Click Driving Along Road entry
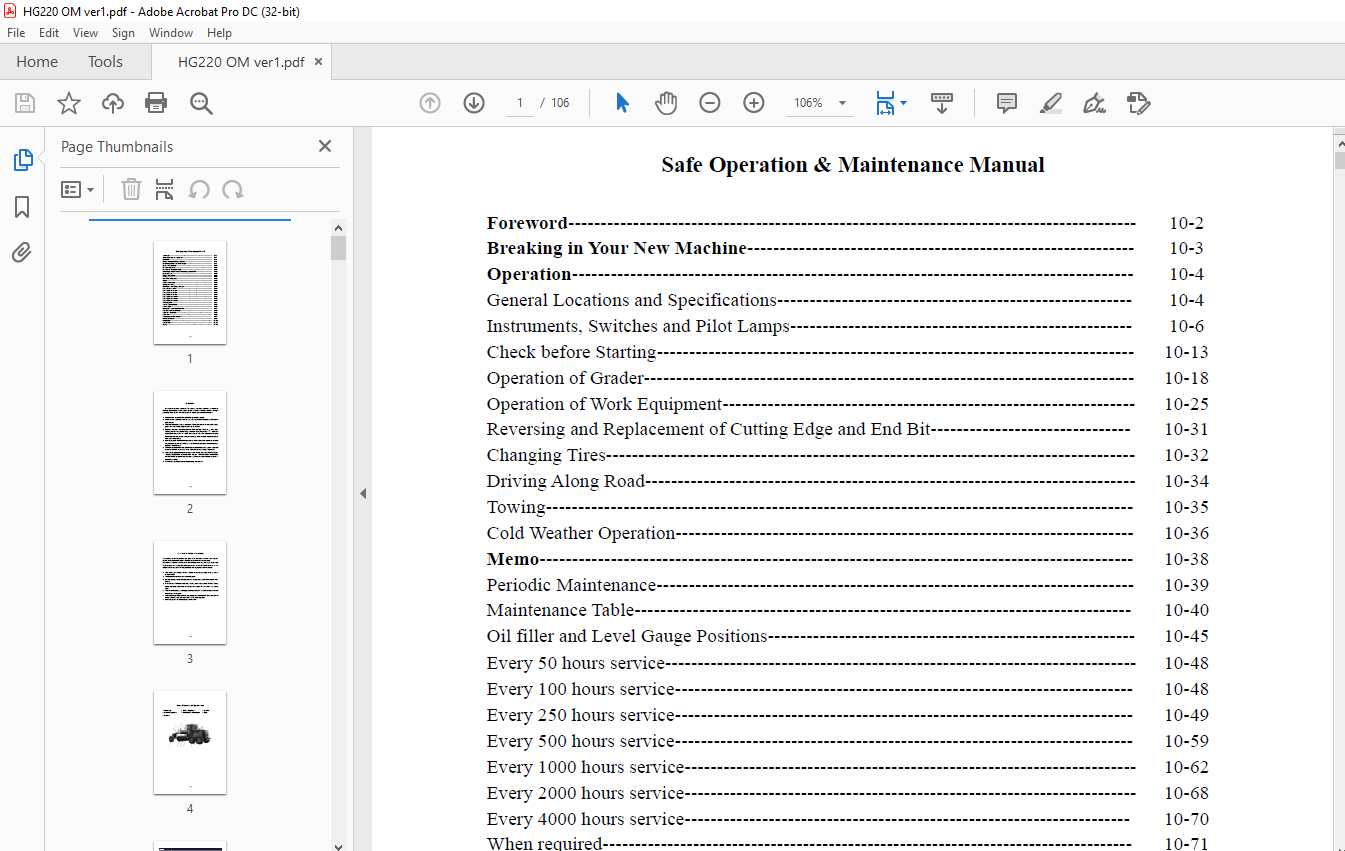The width and height of the screenshot is (1345, 851). click(x=566, y=481)
